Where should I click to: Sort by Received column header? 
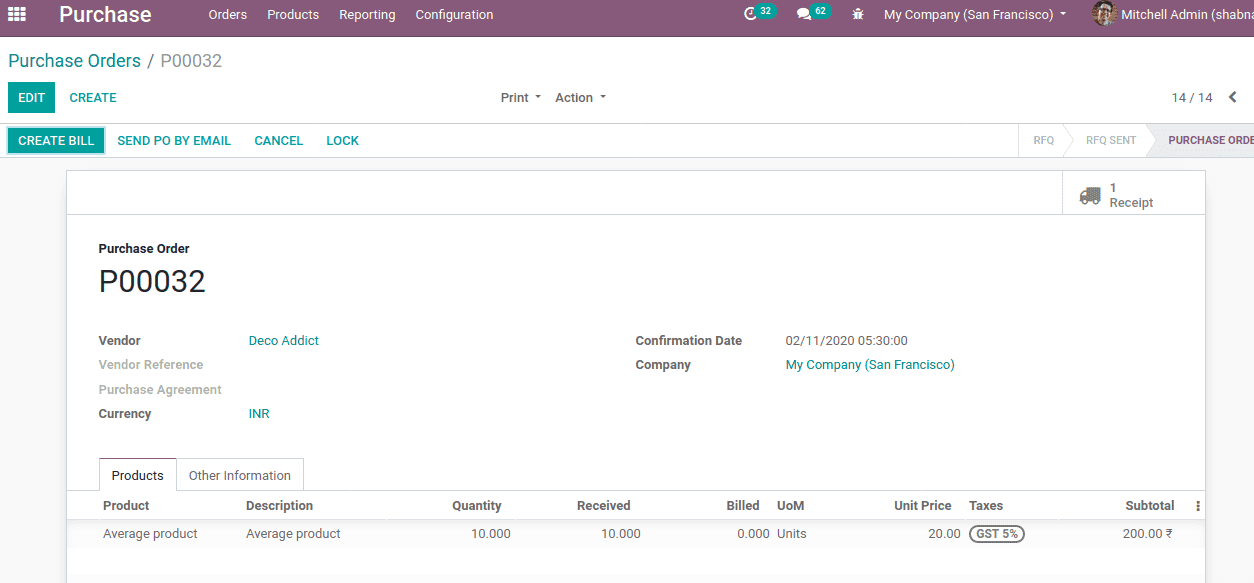point(604,506)
